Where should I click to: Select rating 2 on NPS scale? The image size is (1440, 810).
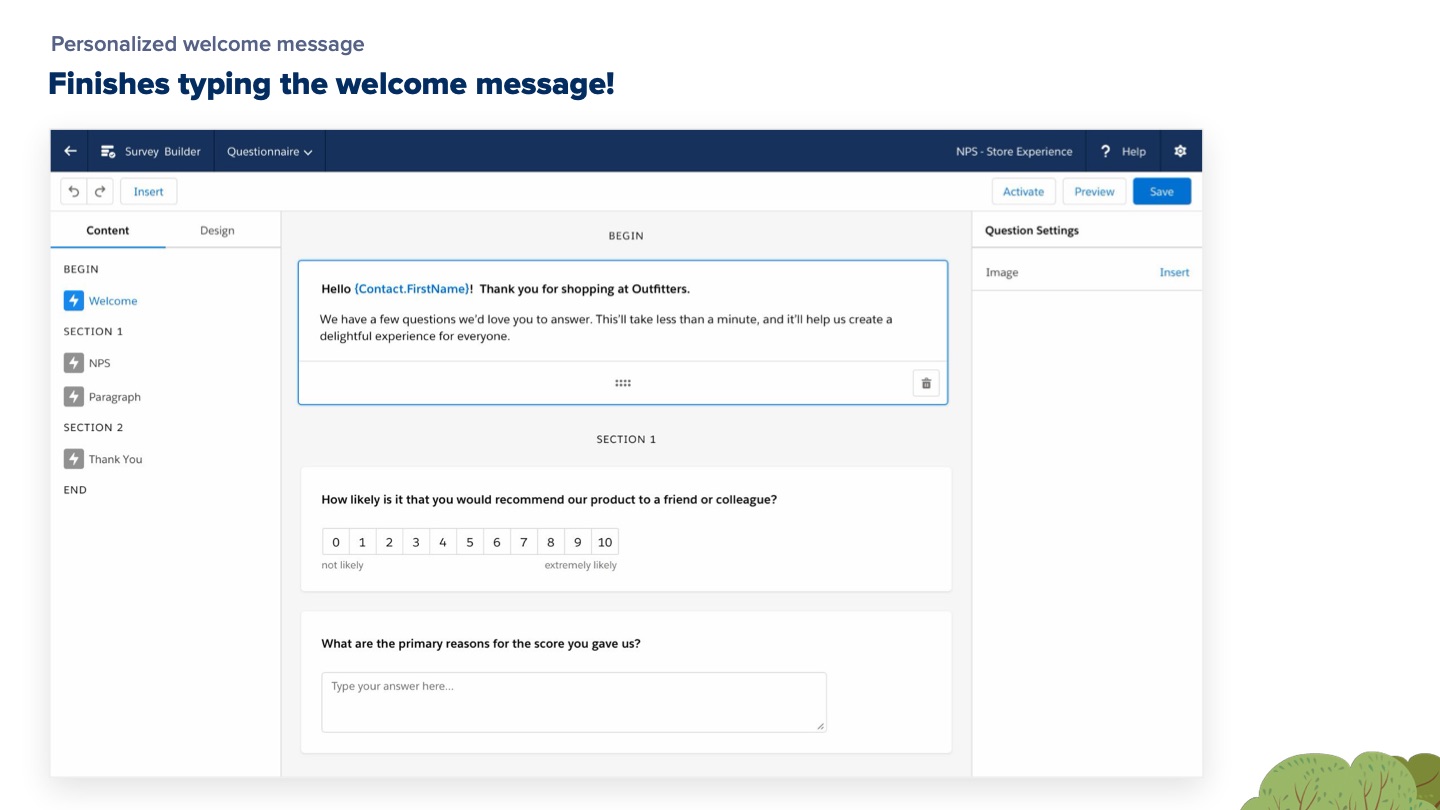pyautogui.click(x=390, y=542)
